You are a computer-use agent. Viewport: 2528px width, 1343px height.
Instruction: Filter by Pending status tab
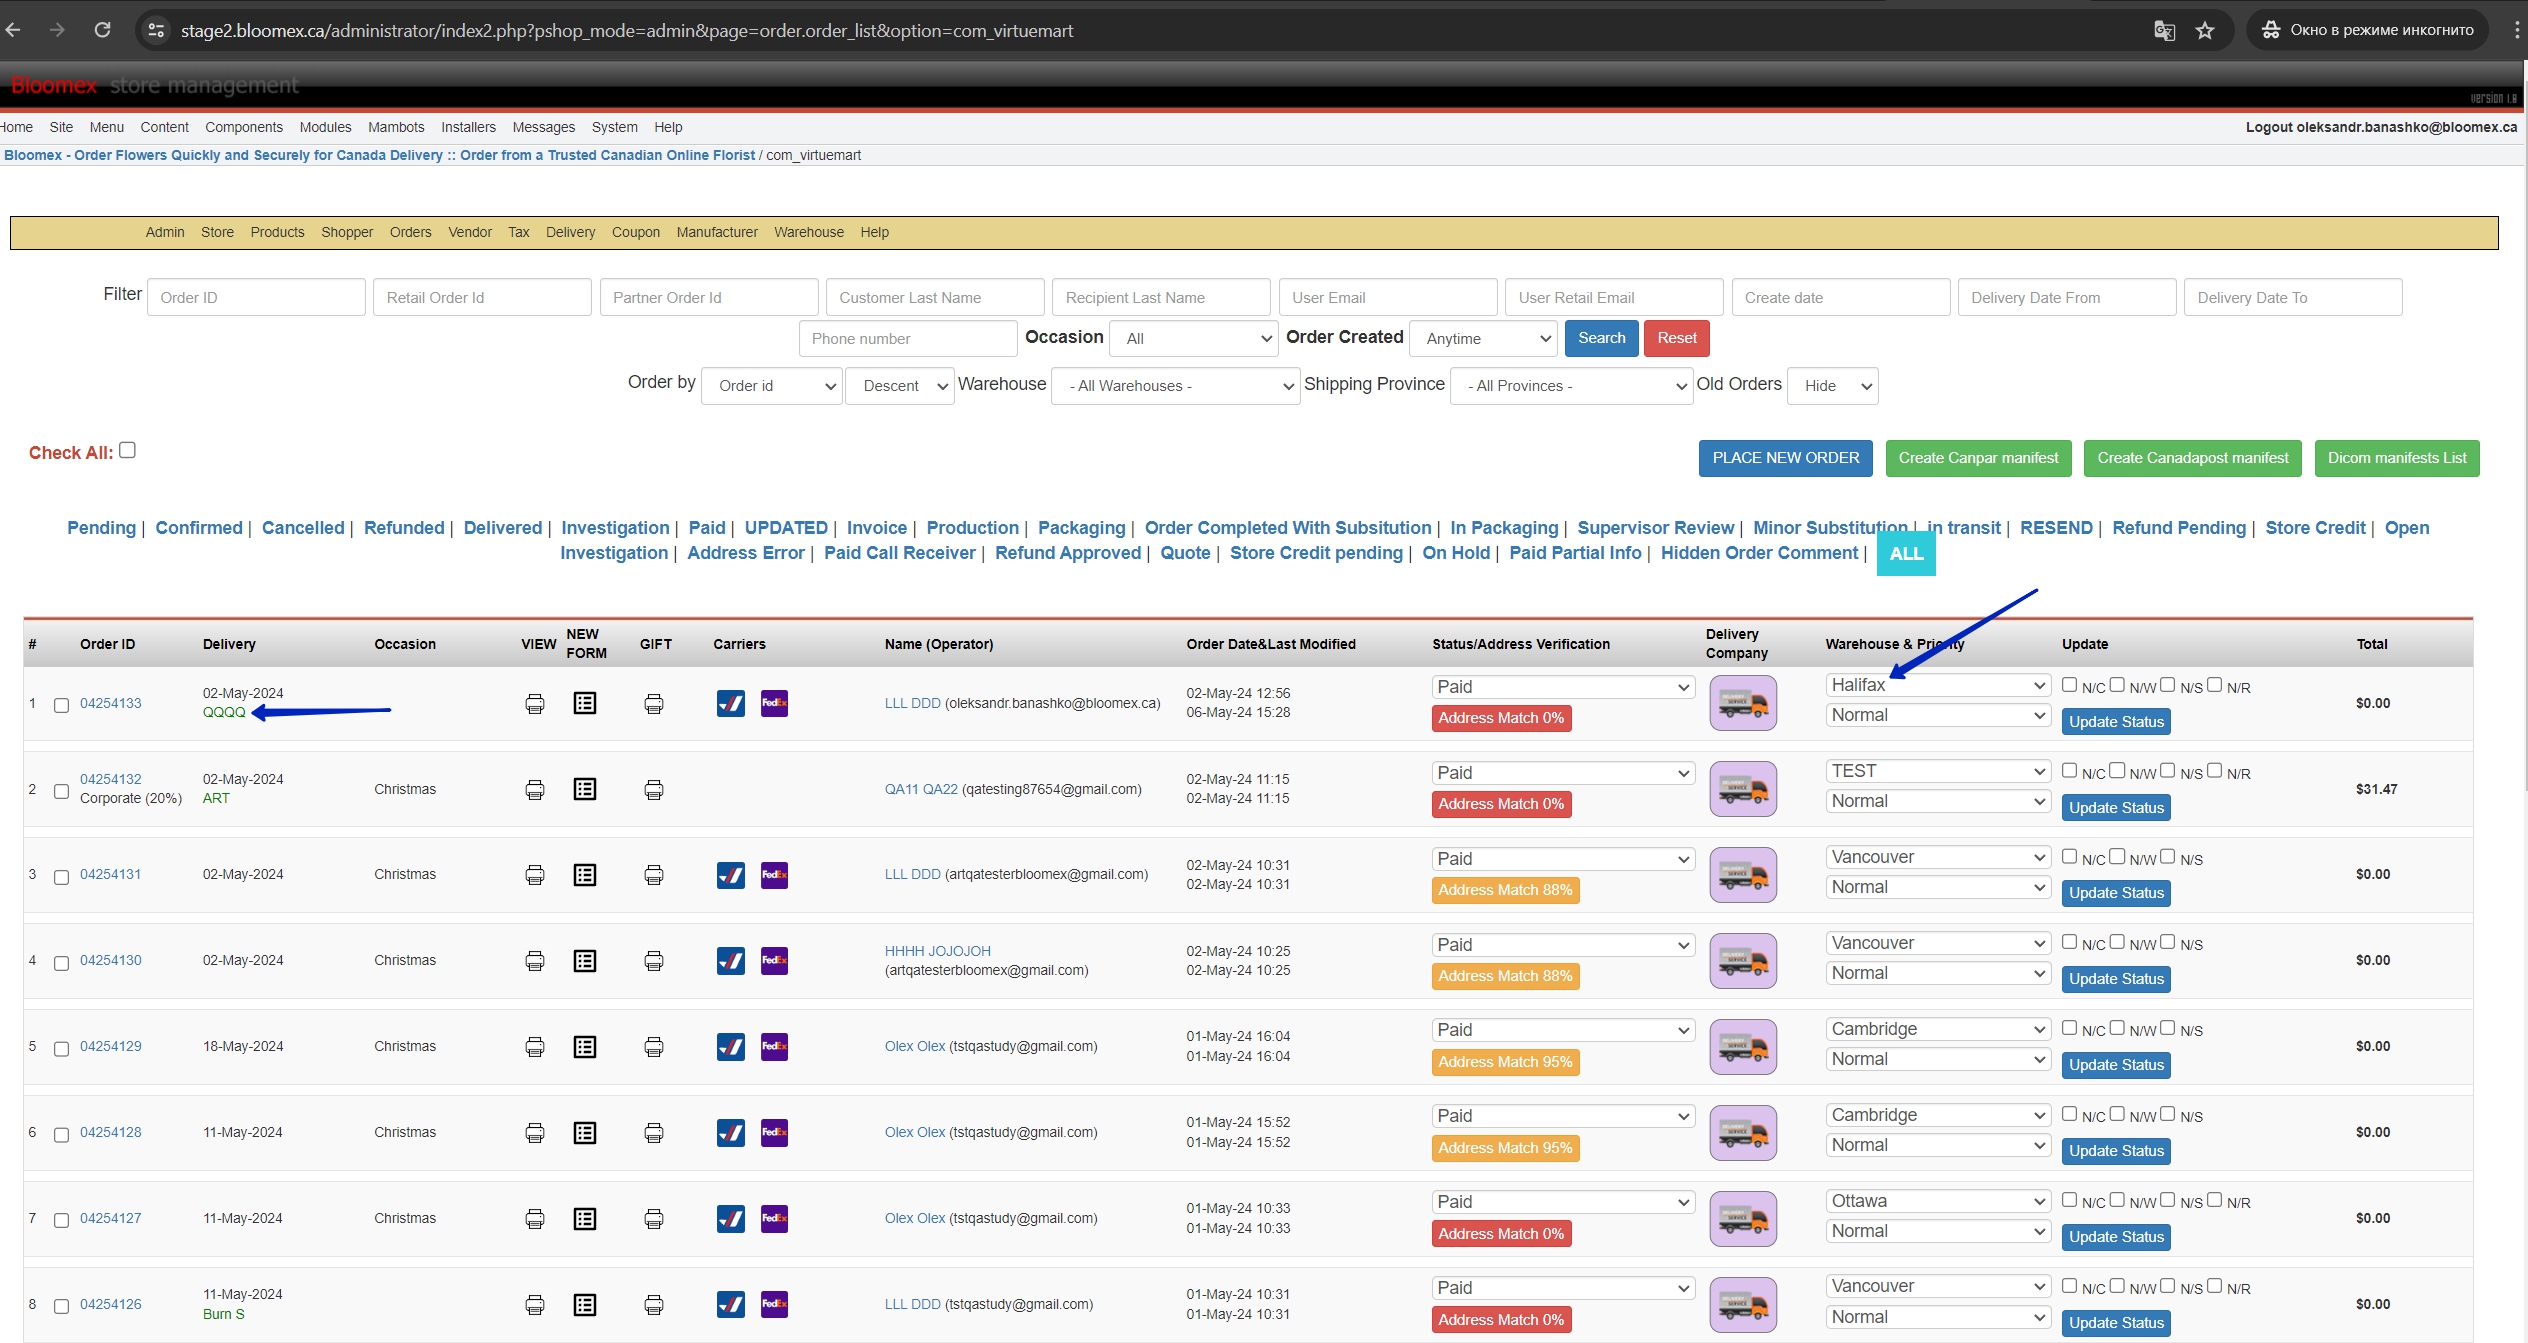pyautogui.click(x=101, y=528)
